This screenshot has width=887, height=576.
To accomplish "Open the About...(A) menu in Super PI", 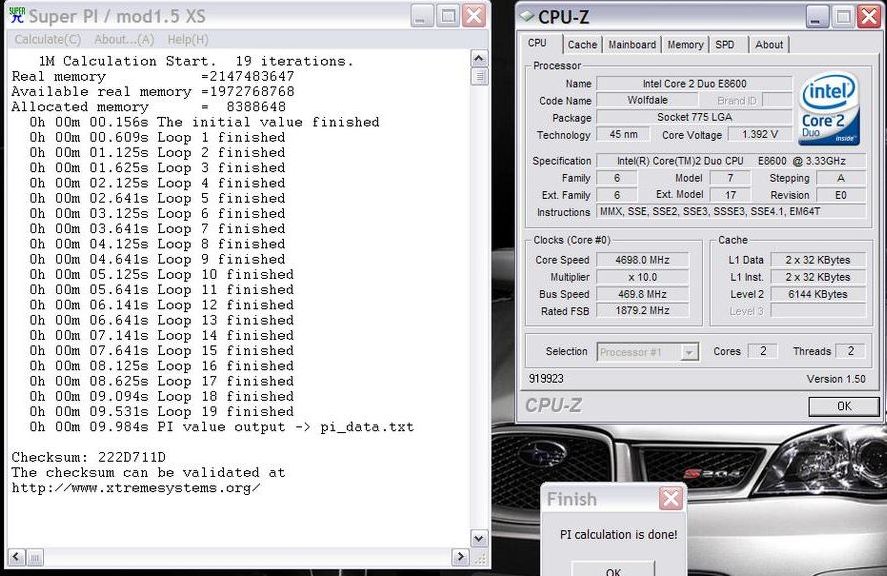I will pos(124,40).
